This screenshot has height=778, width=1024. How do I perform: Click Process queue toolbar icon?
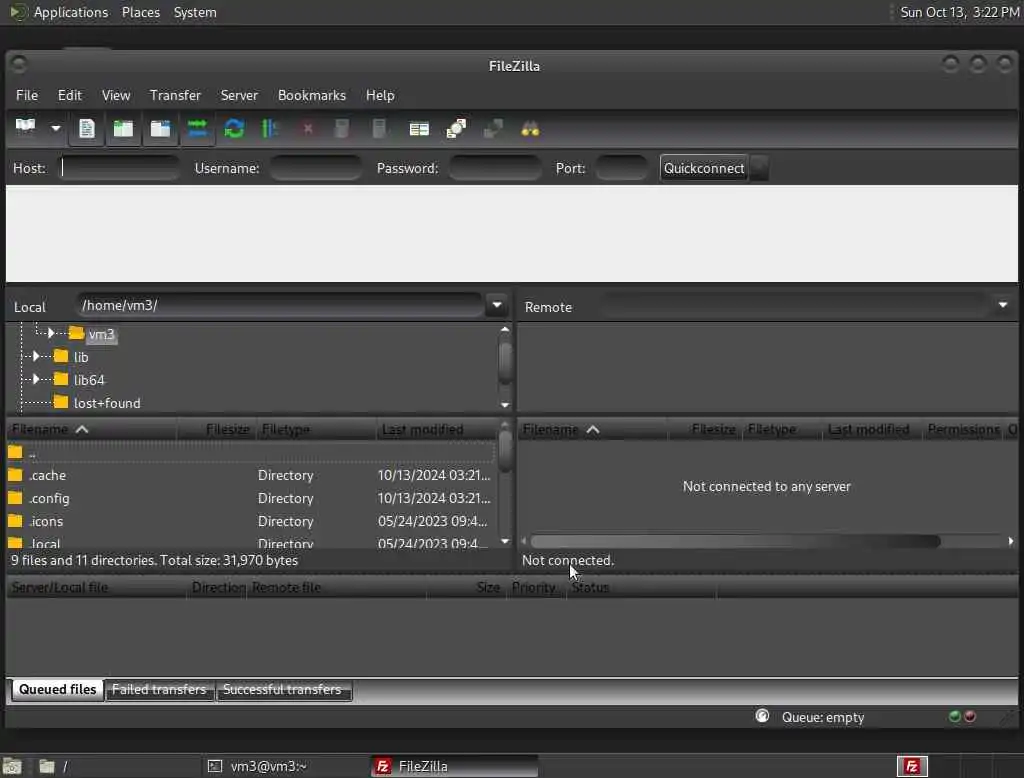270,128
